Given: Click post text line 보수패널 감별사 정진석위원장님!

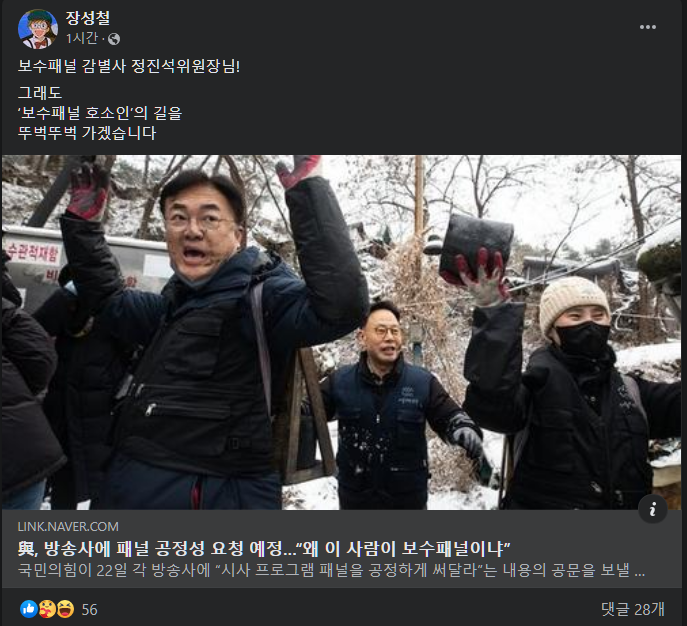Looking at the screenshot, I should [129, 67].
